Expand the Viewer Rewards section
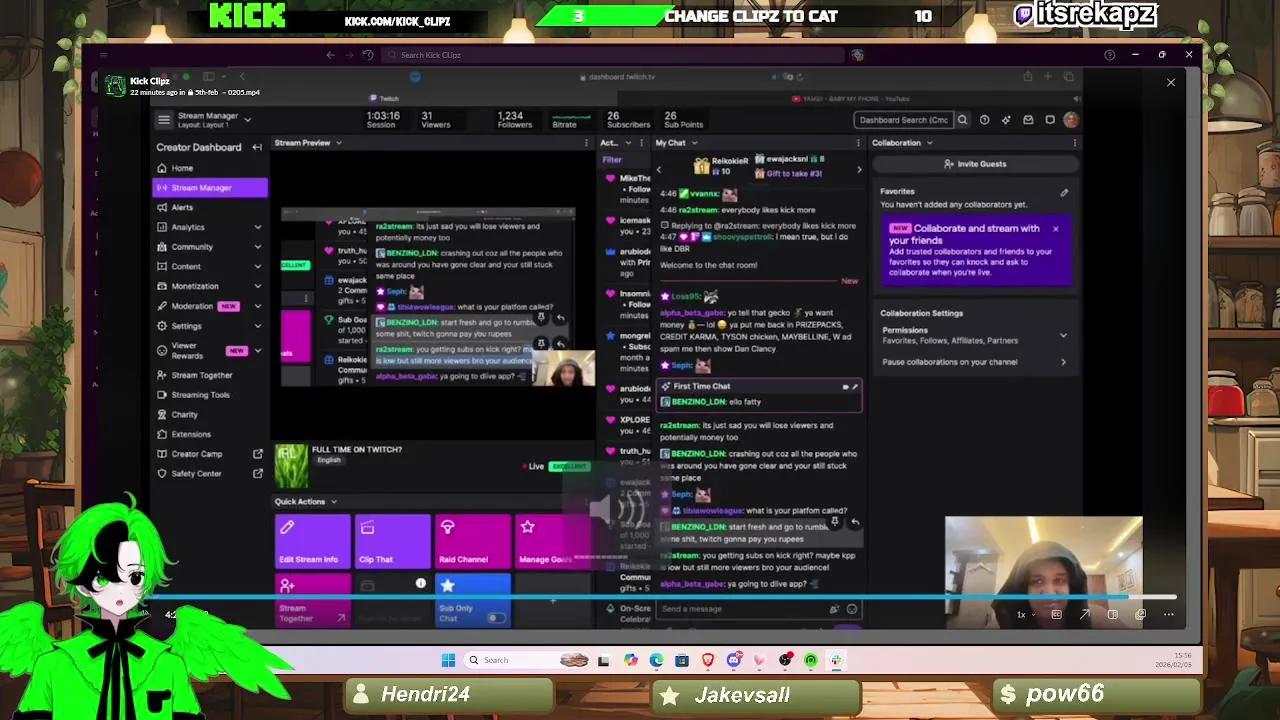Viewport: 1280px width, 720px height. tap(257, 350)
